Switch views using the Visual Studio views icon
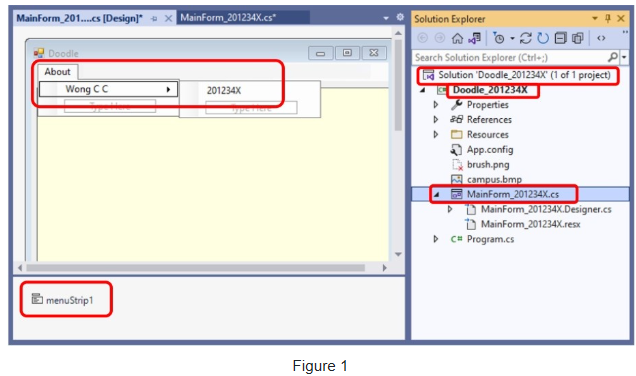Screen dimensions: 636x376 (x=475, y=38)
